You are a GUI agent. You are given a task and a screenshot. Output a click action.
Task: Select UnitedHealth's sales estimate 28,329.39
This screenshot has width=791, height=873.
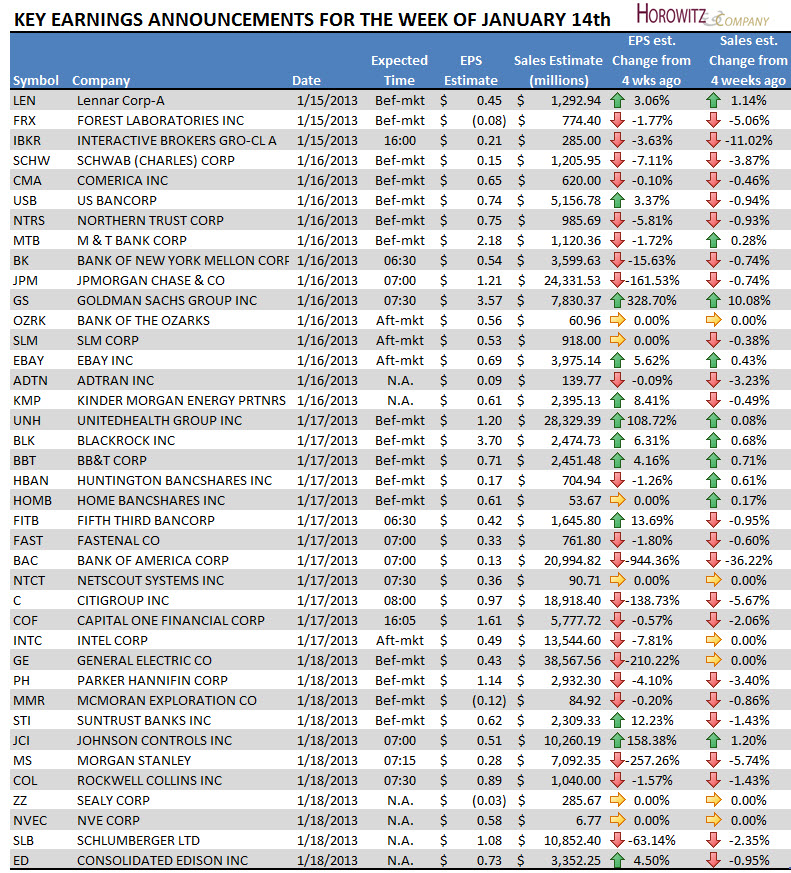pos(572,420)
